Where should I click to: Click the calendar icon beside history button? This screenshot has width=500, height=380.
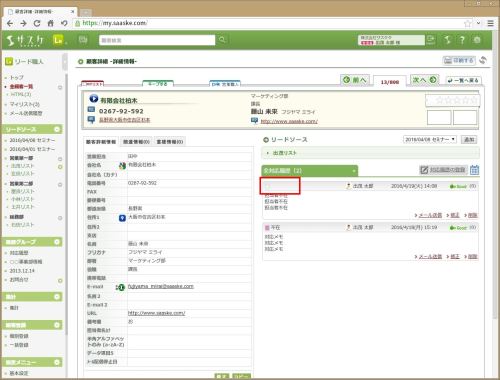(474, 170)
